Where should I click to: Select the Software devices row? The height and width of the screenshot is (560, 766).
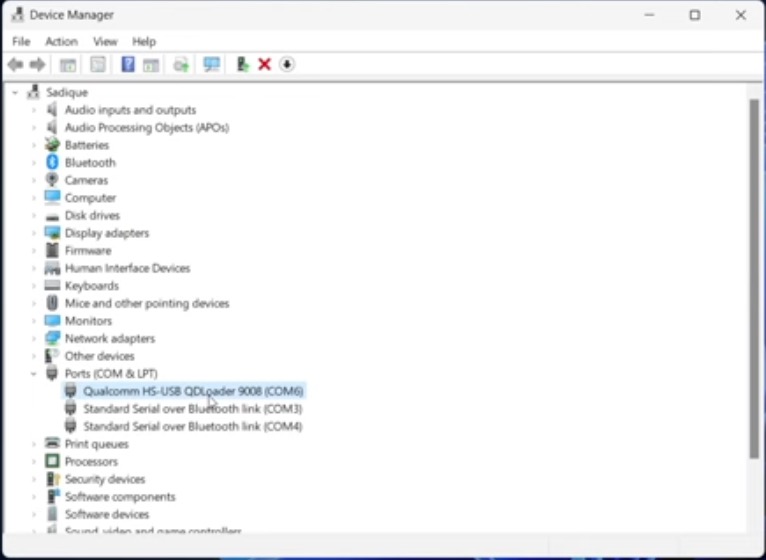point(106,514)
